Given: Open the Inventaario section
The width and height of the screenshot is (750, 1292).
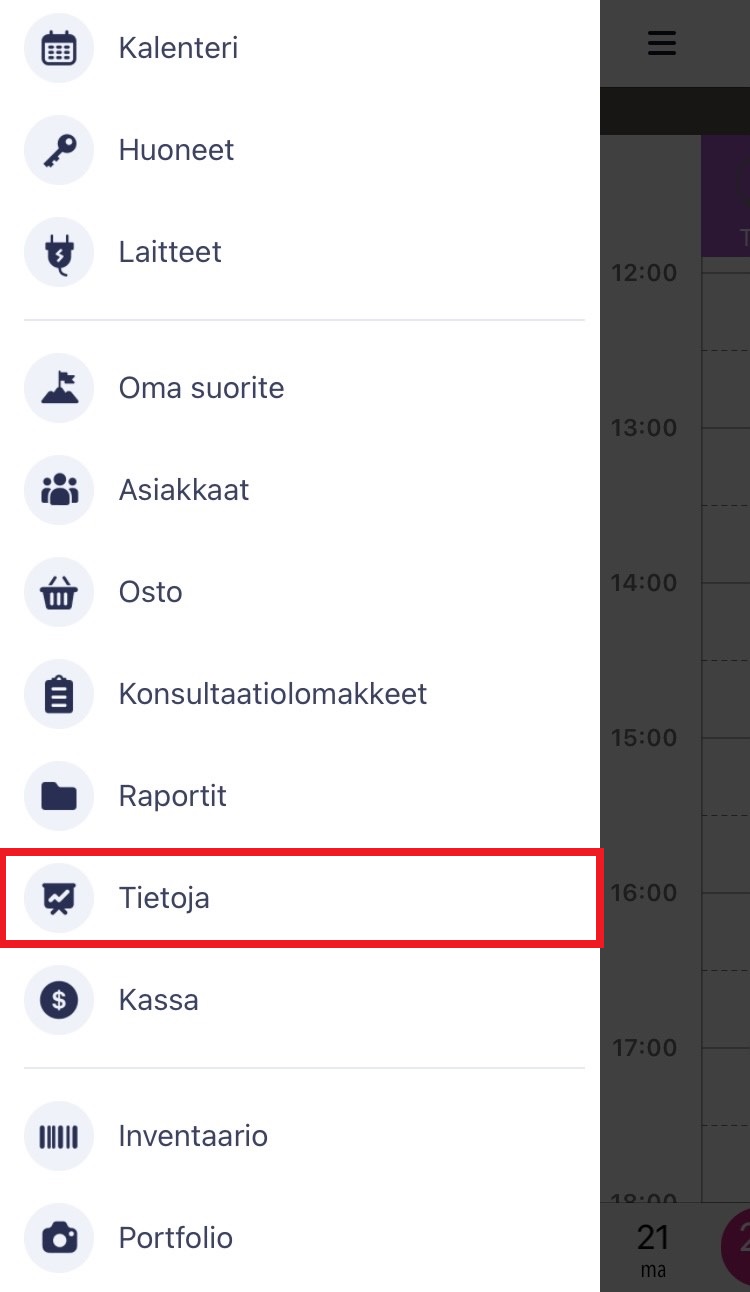Looking at the screenshot, I should 300,1136.
